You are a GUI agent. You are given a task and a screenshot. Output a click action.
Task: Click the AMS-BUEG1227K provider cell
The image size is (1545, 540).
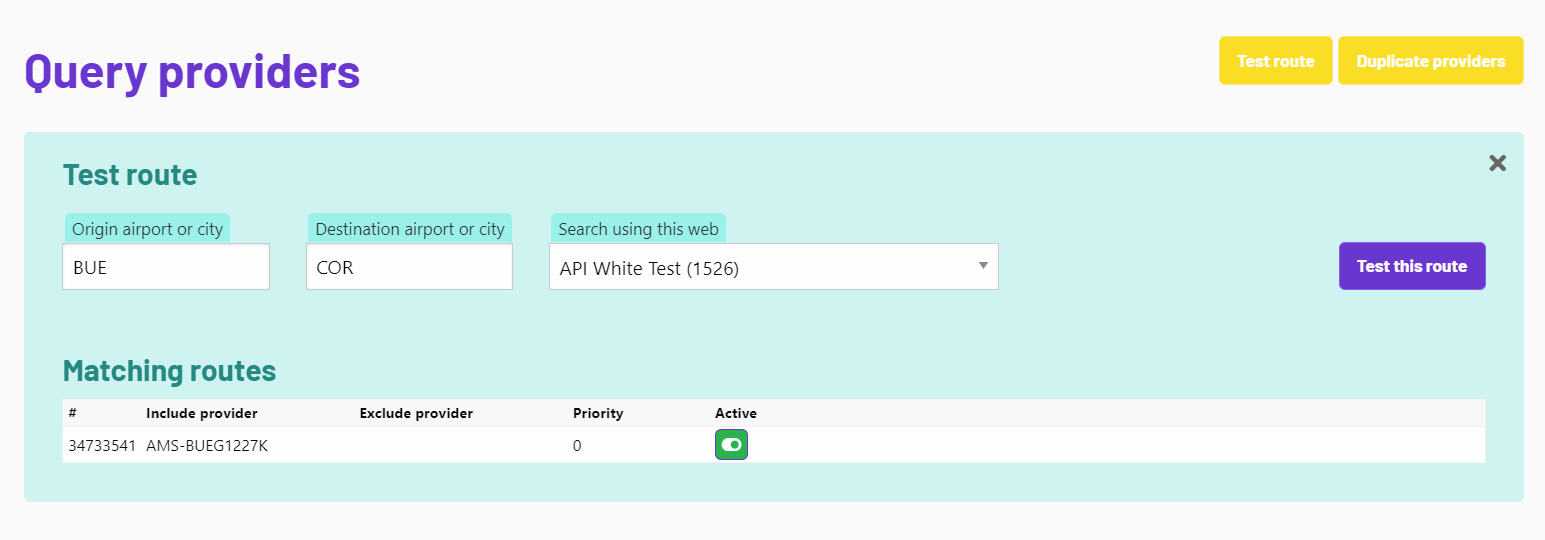pos(207,446)
